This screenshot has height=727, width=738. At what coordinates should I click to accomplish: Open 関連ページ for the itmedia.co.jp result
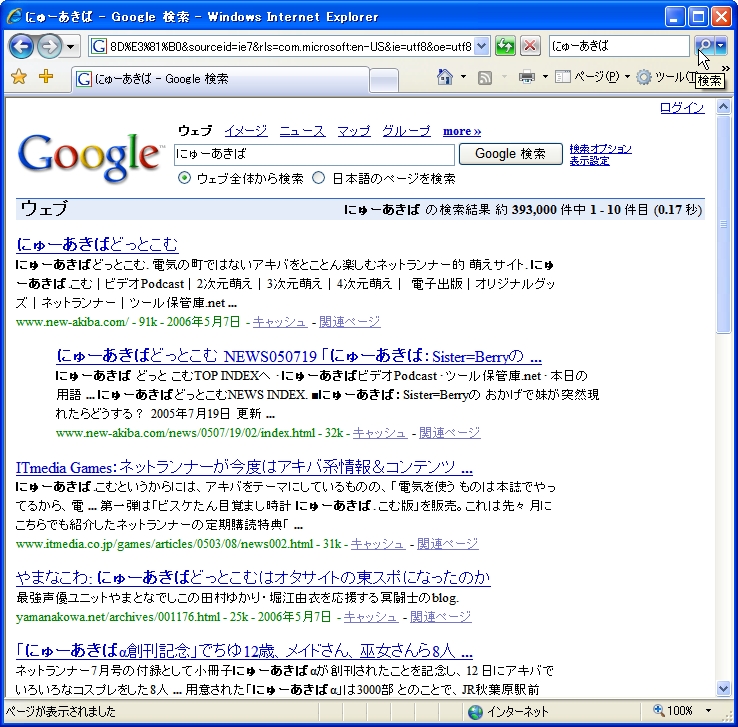point(448,544)
